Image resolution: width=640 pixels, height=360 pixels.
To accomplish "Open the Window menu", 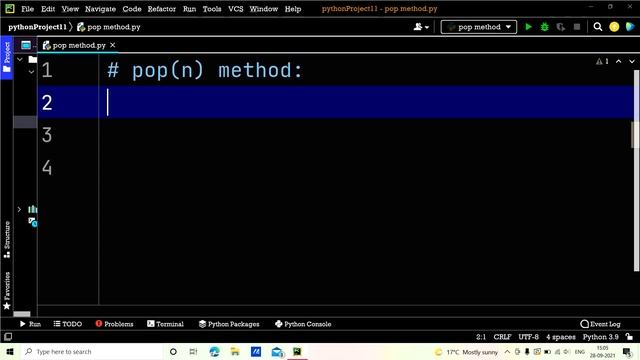I will coord(264,9).
